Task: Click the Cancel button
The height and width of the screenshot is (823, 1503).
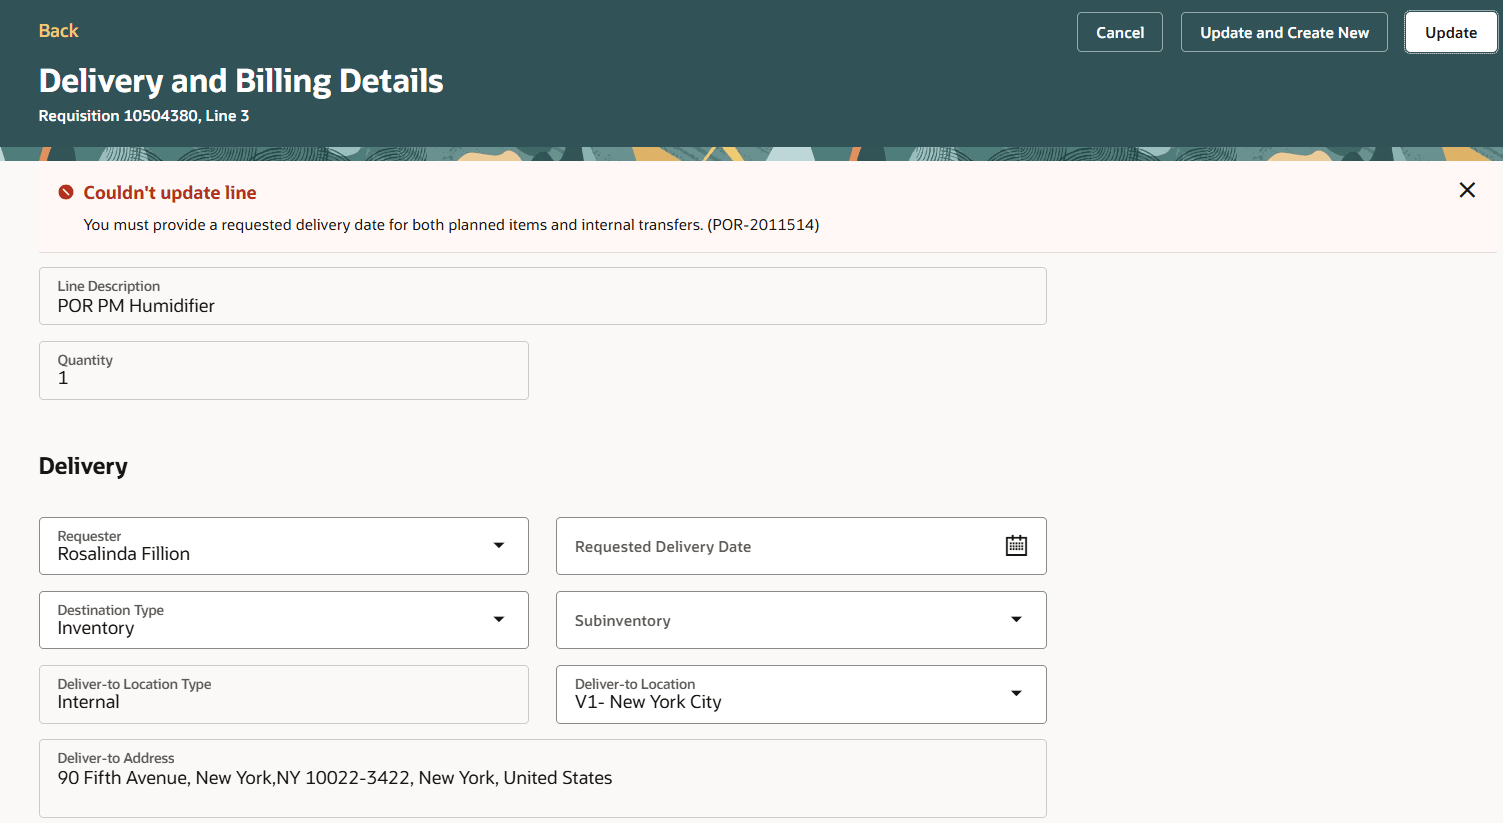Action: point(1119,31)
